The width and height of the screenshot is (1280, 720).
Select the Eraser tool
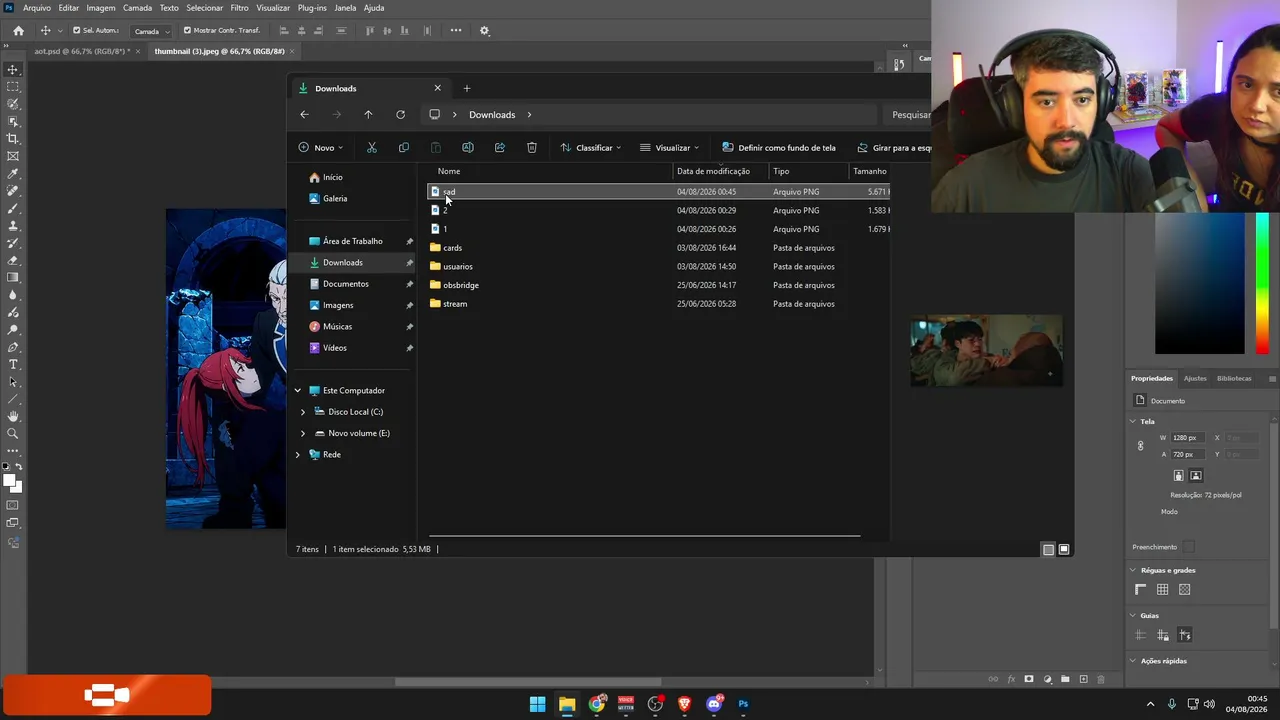13,260
